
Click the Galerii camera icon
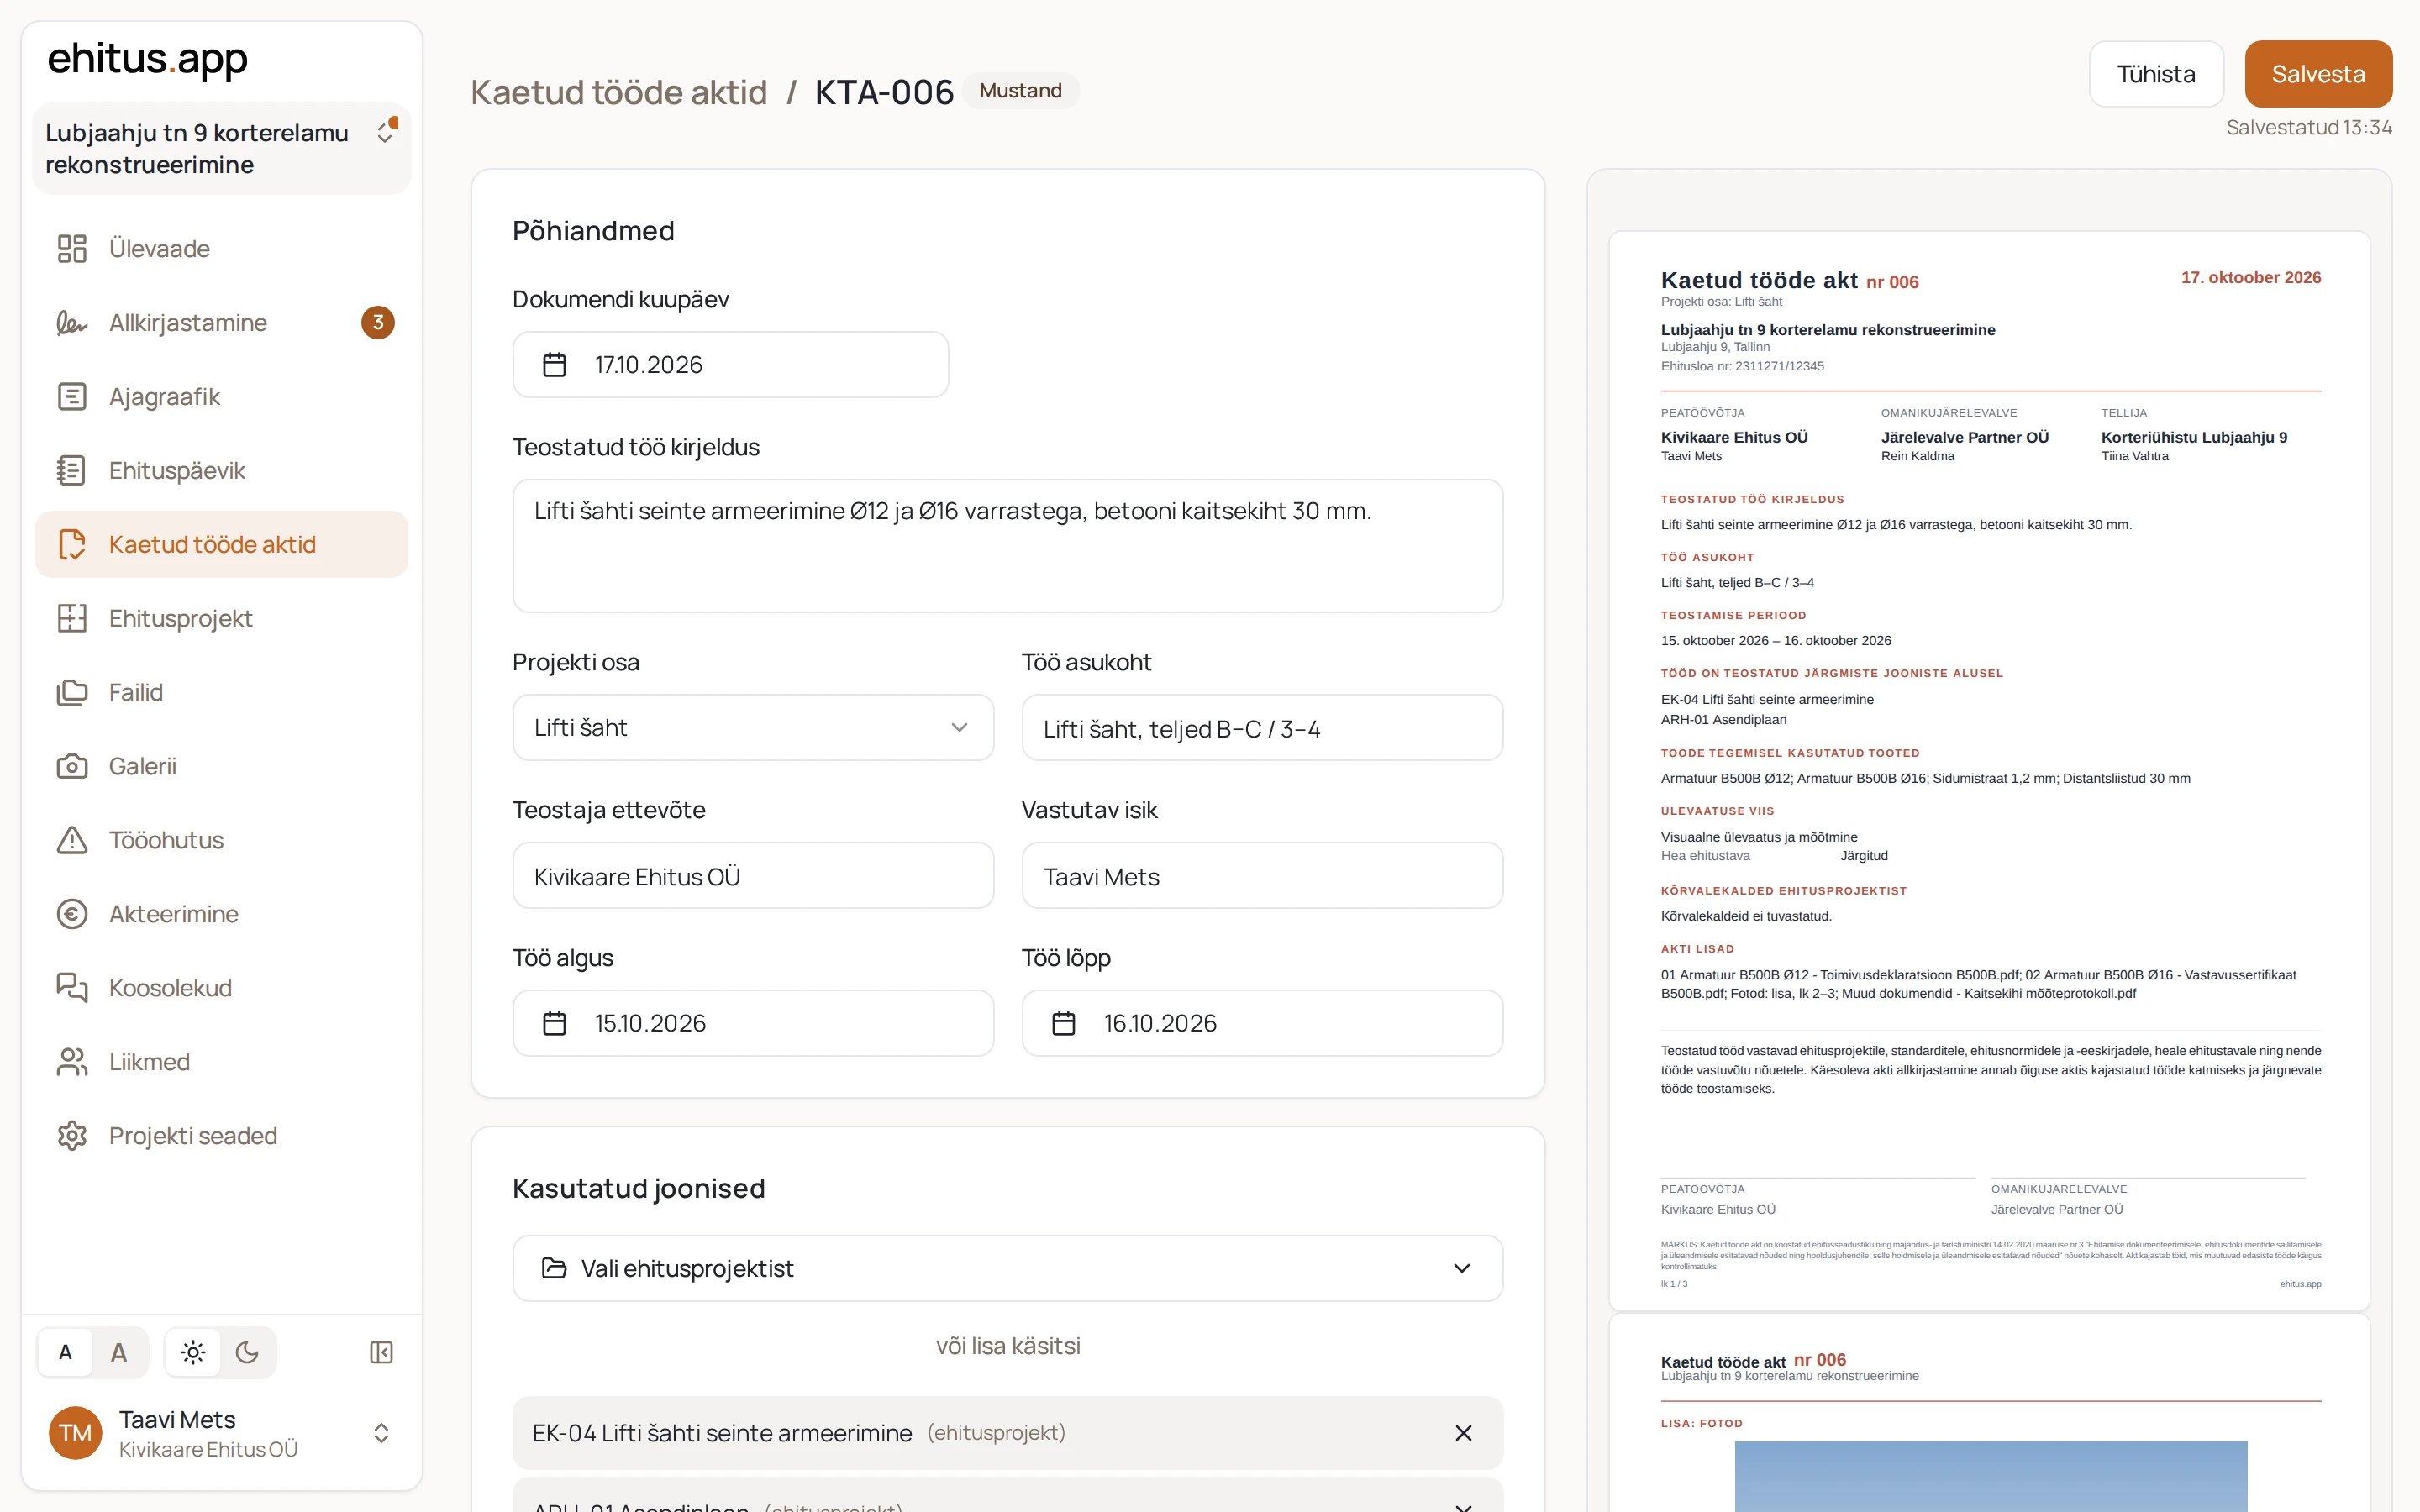click(72, 766)
